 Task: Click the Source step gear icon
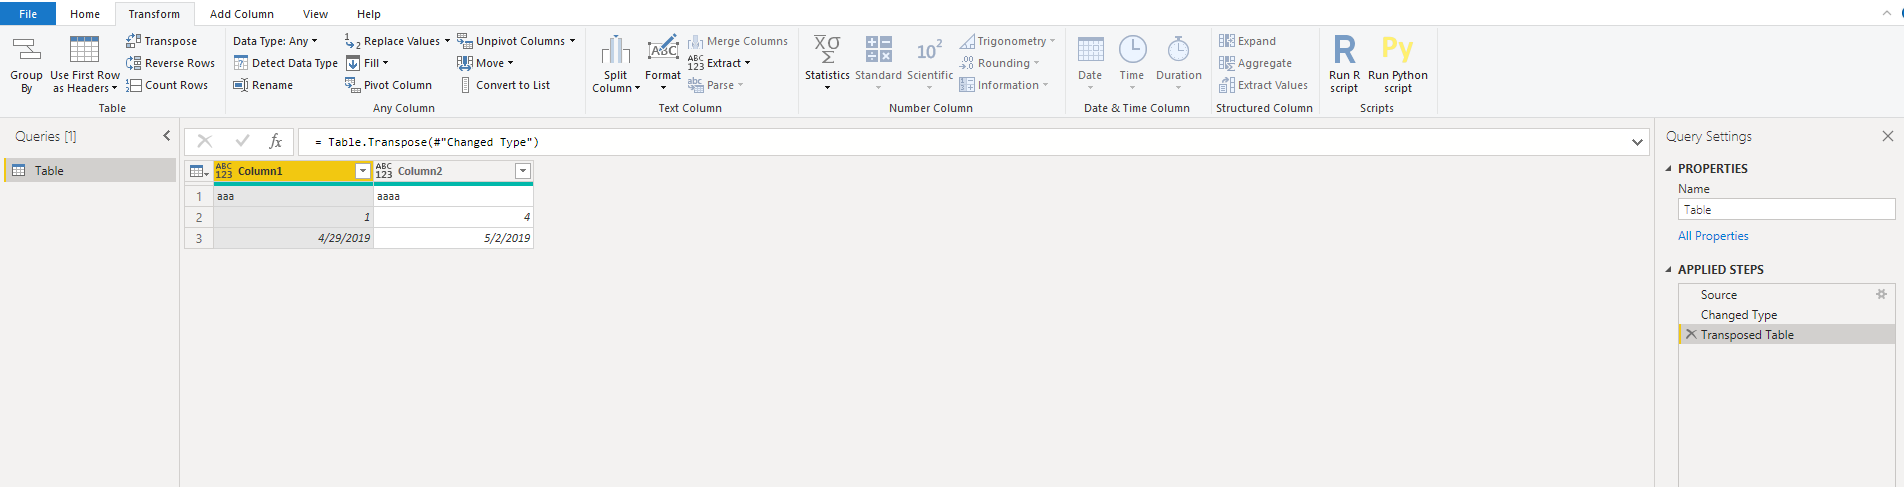pos(1881,294)
